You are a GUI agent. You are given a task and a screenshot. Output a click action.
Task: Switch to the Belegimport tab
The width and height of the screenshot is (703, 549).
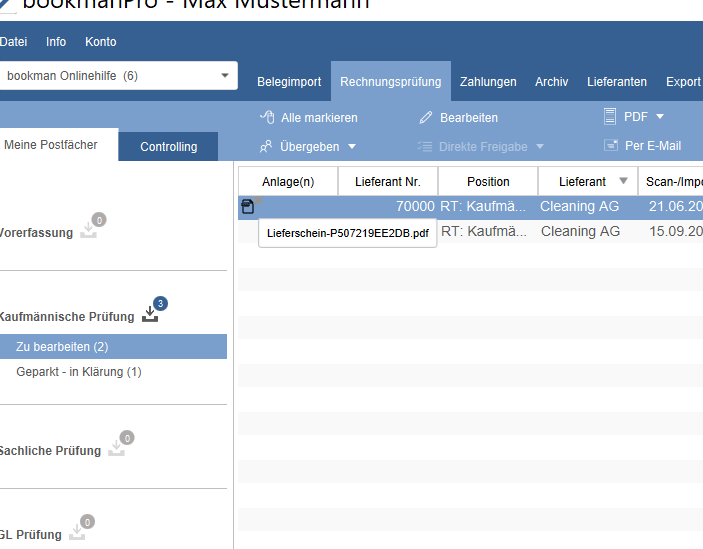(x=289, y=82)
